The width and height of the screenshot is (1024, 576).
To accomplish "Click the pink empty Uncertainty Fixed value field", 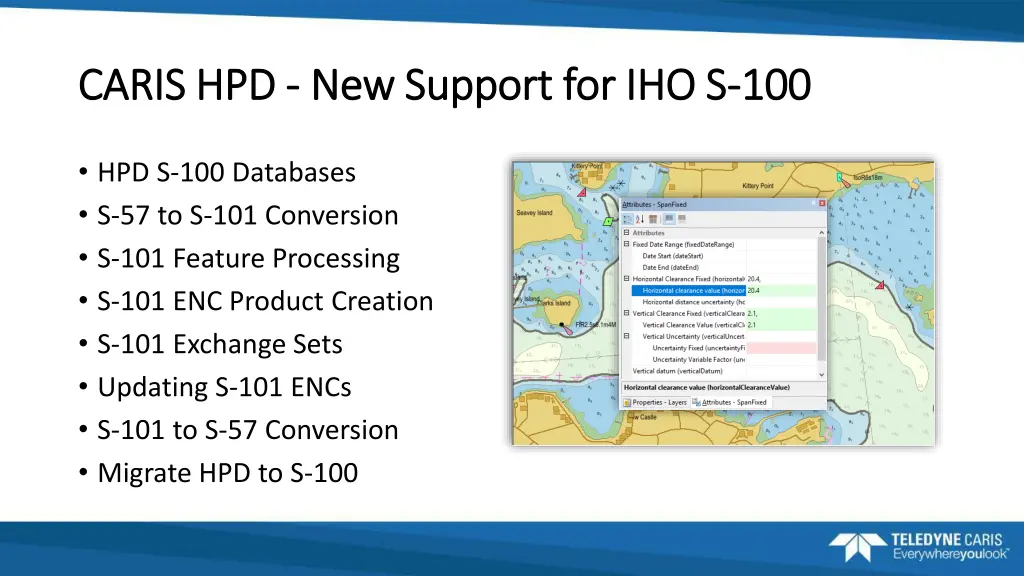I will (781, 348).
